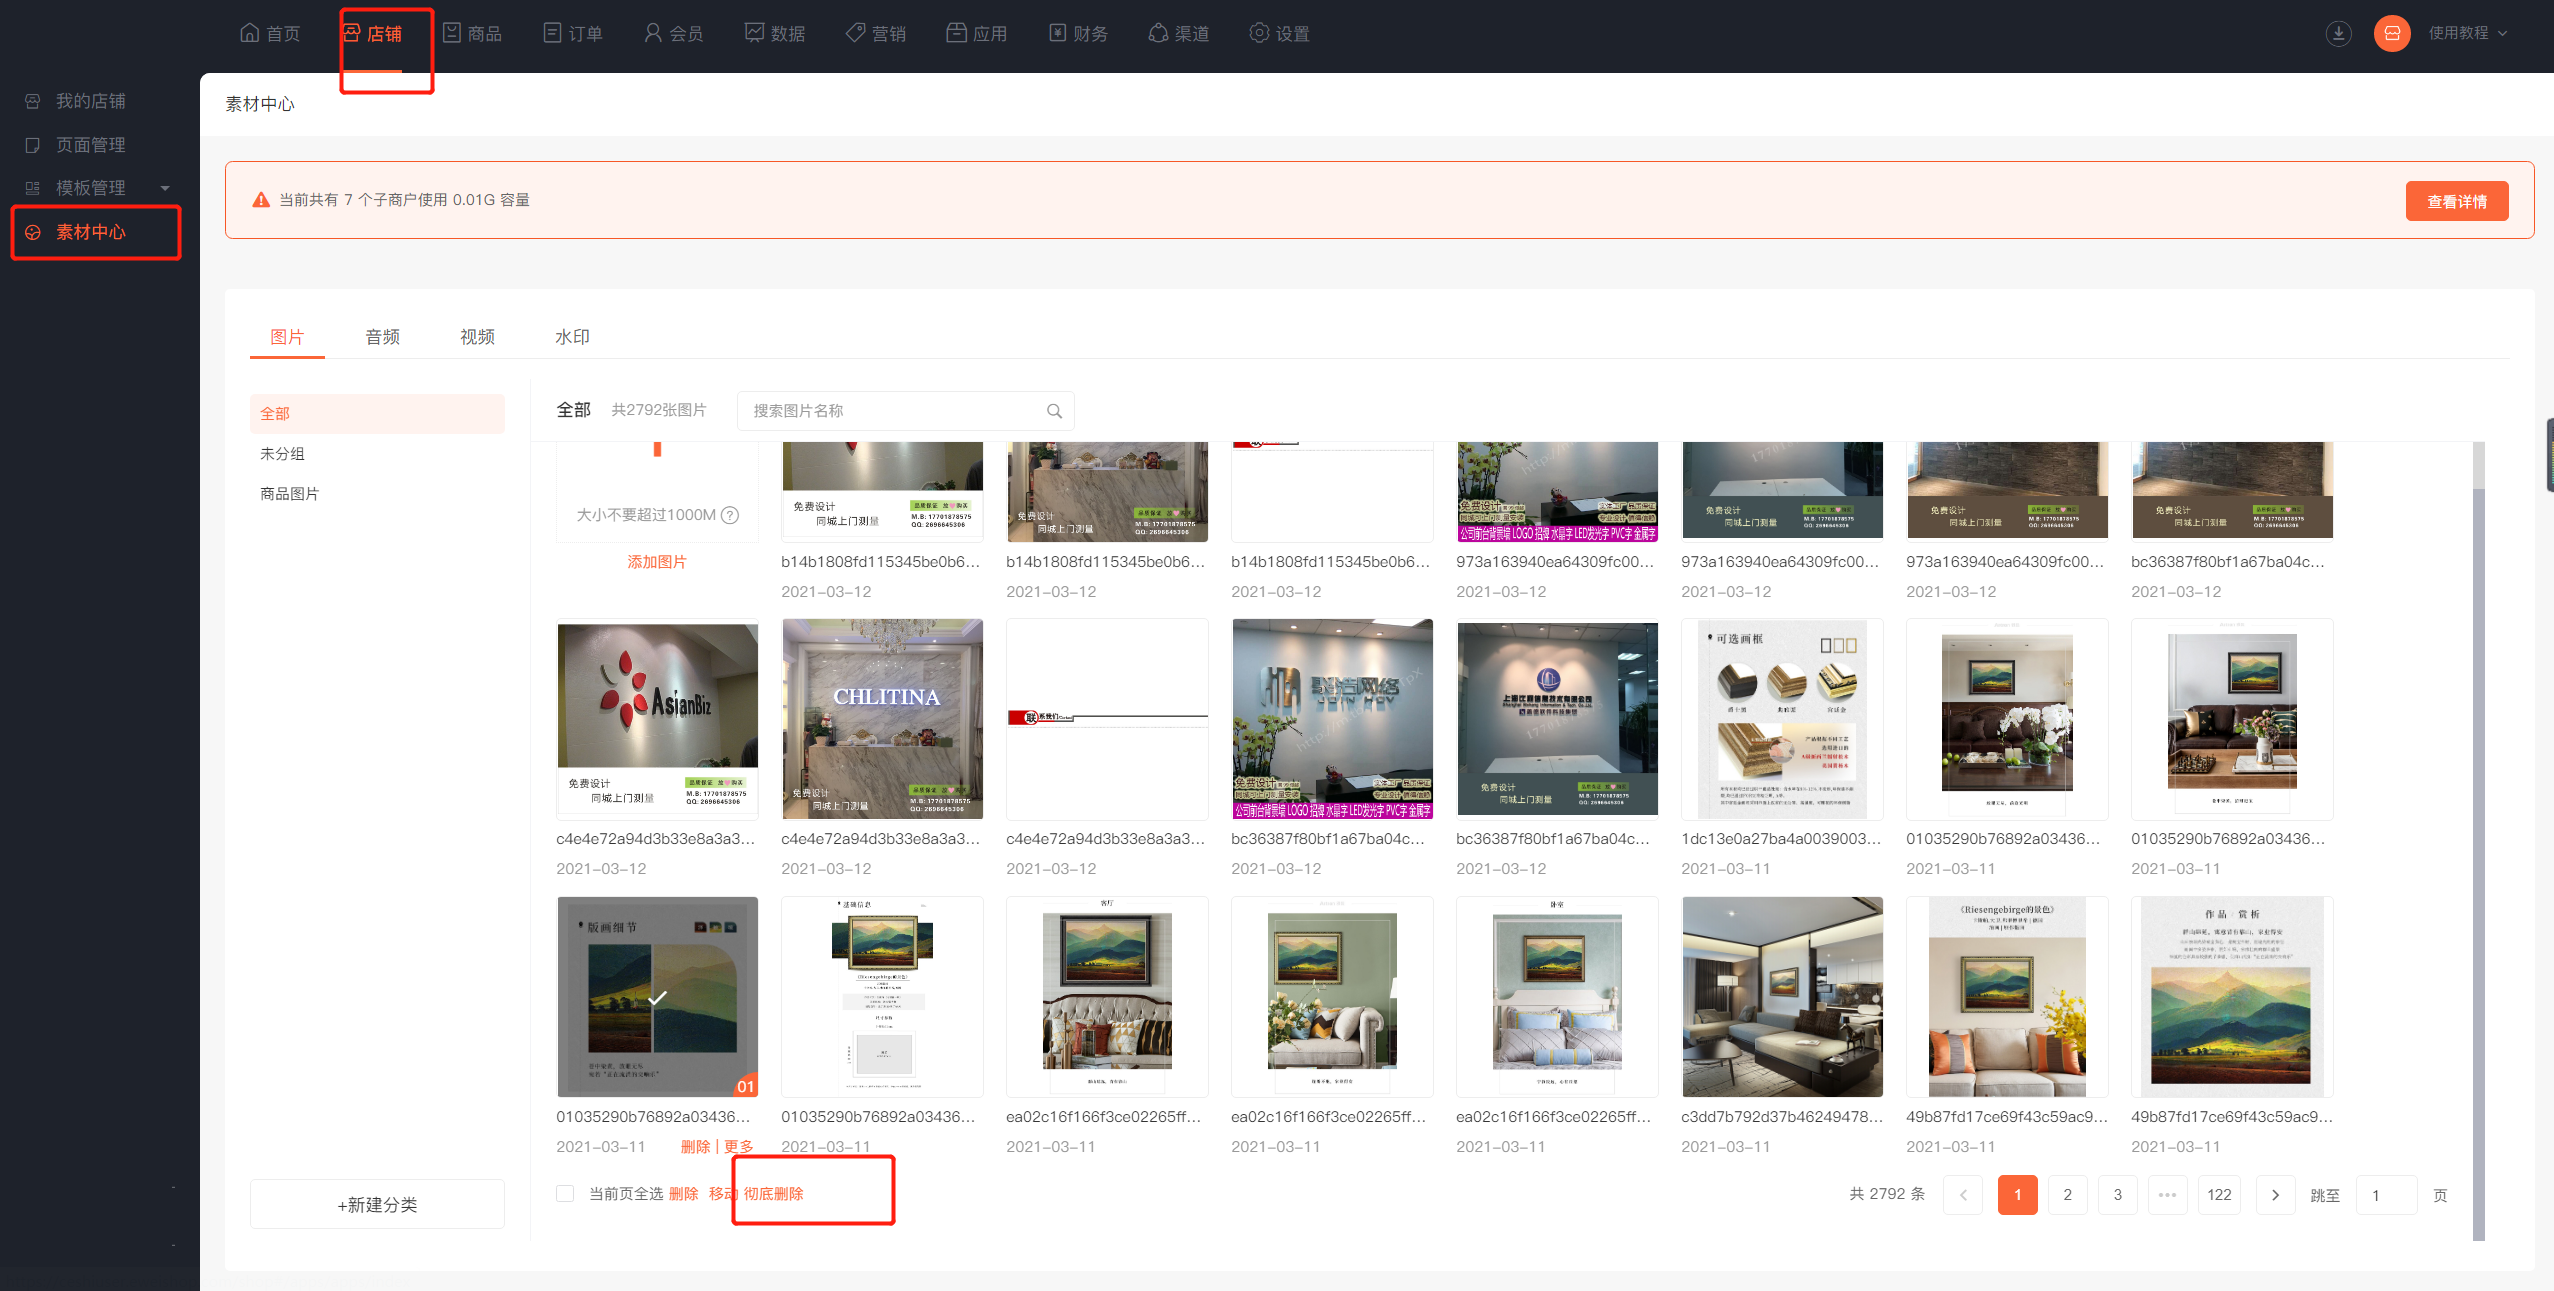The height and width of the screenshot is (1291, 2554).
Task: Click the download icon in top bar
Action: pyautogui.click(x=2338, y=33)
